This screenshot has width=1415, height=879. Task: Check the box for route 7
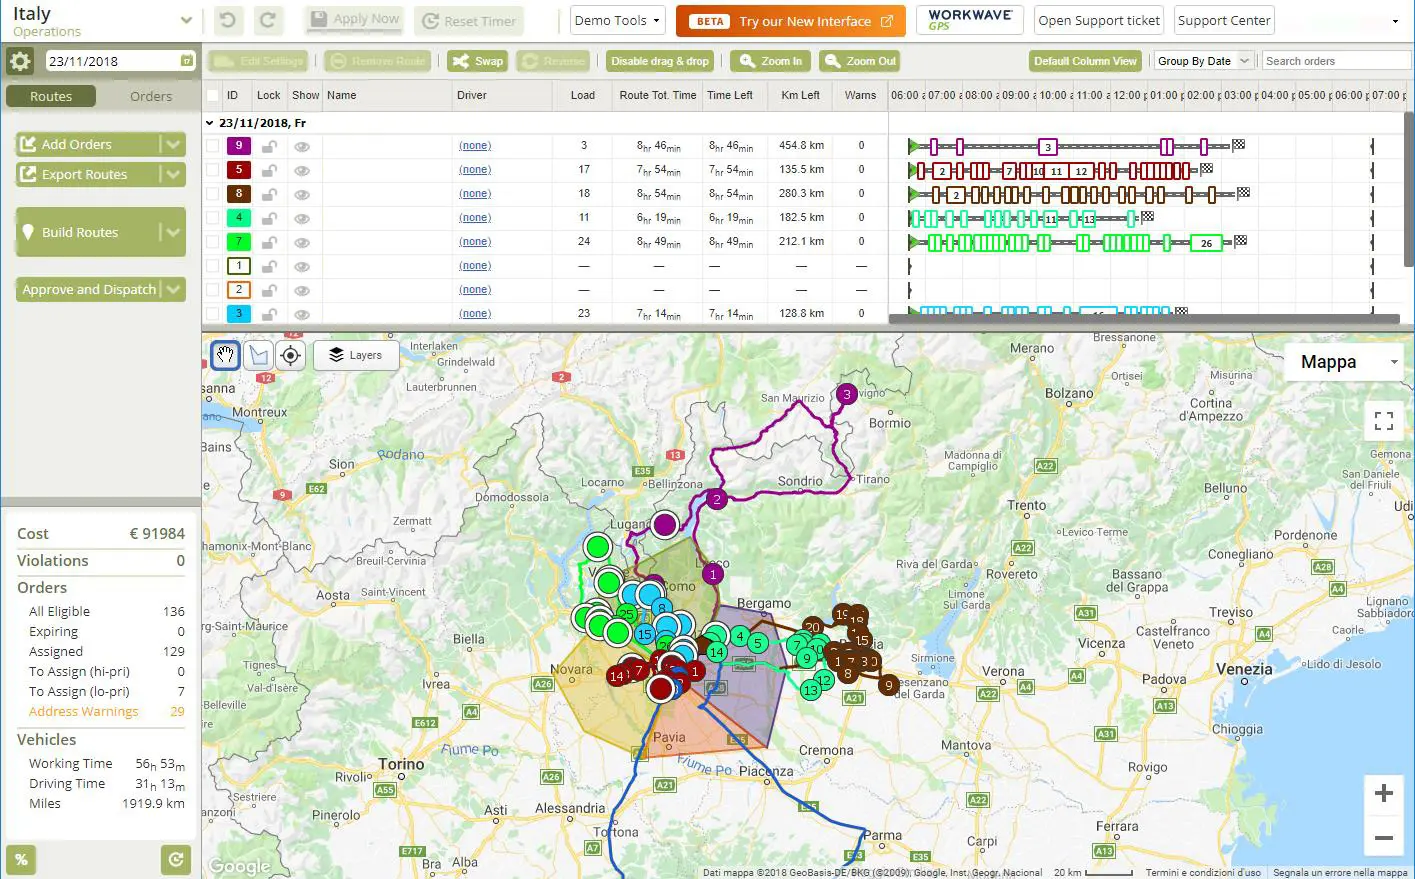tap(212, 242)
